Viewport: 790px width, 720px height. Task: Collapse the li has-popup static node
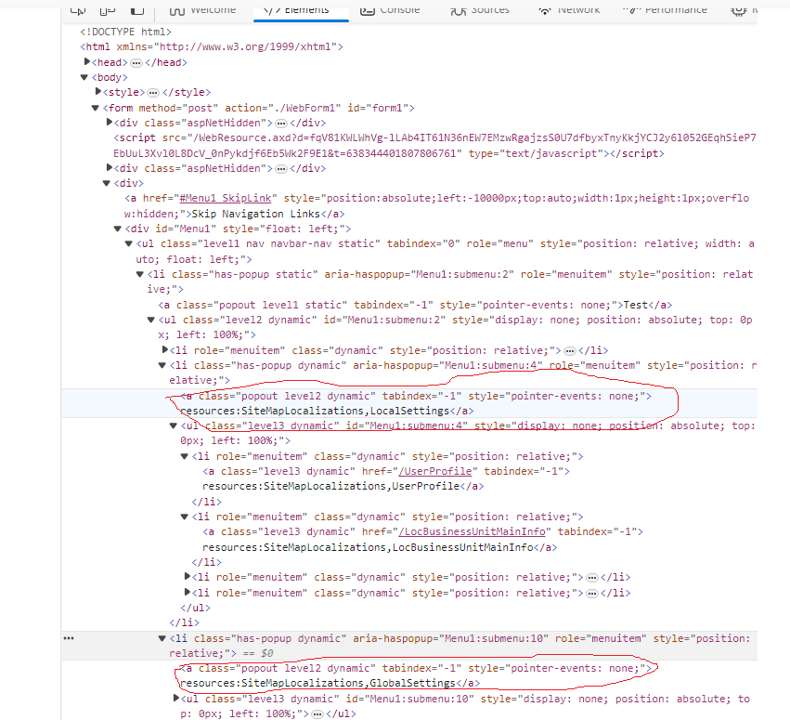coord(140,274)
